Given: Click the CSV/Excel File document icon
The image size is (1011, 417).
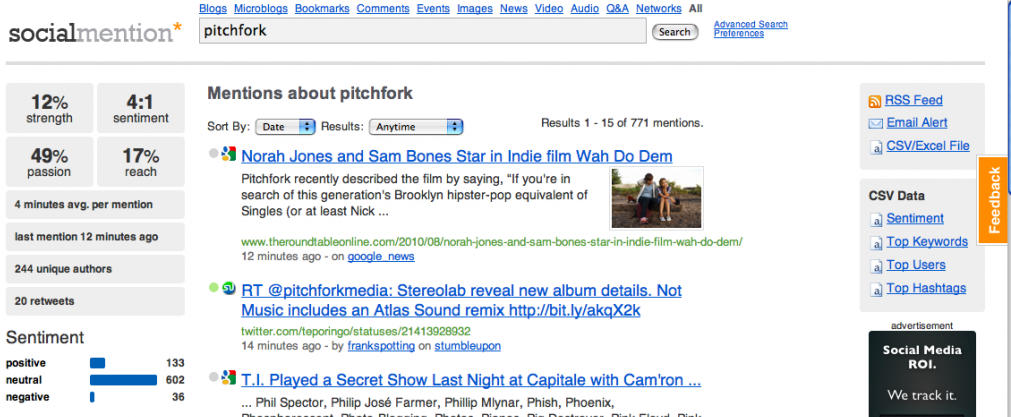Looking at the screenshot, I should (x=876, y=148).
